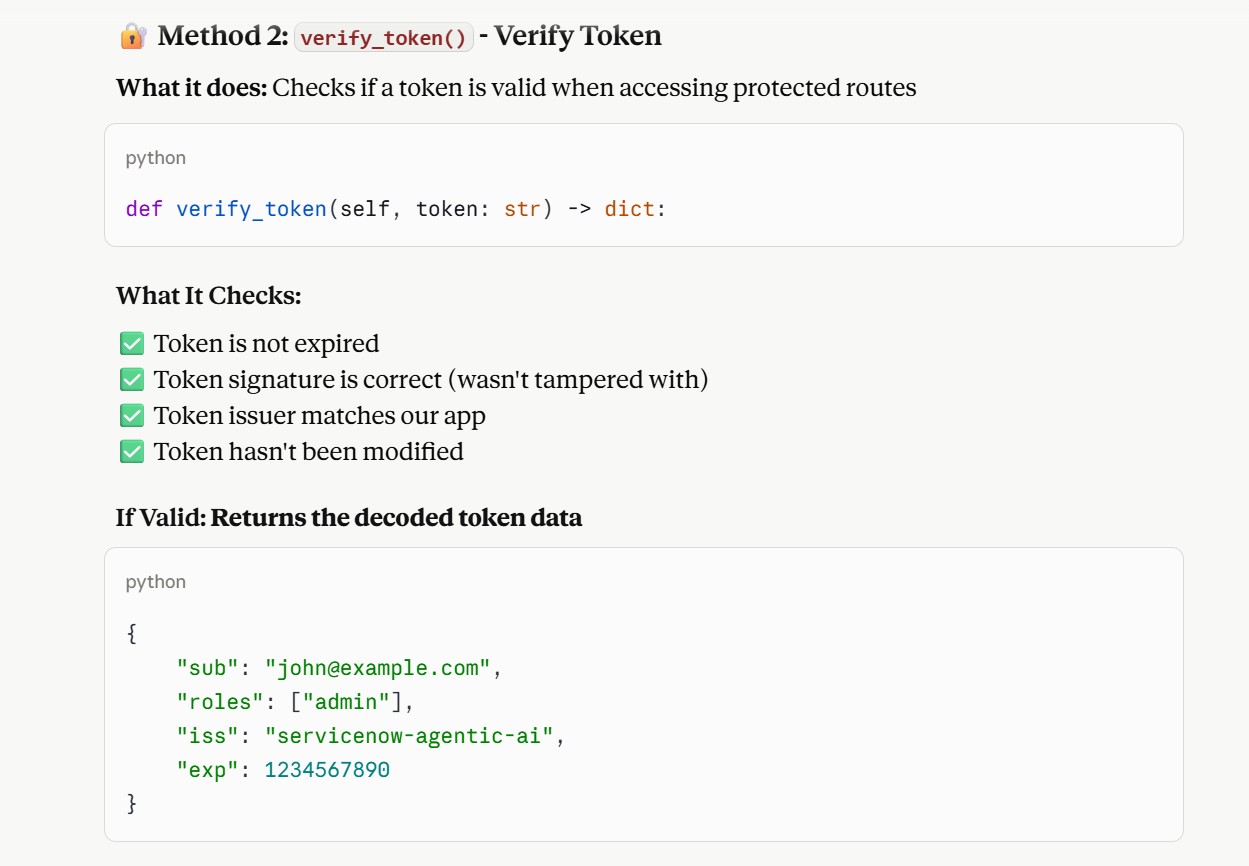Click the python label of second code block
Image resolution: width=1249 pixels, height=866 pixels.
(x=156, y=582)
